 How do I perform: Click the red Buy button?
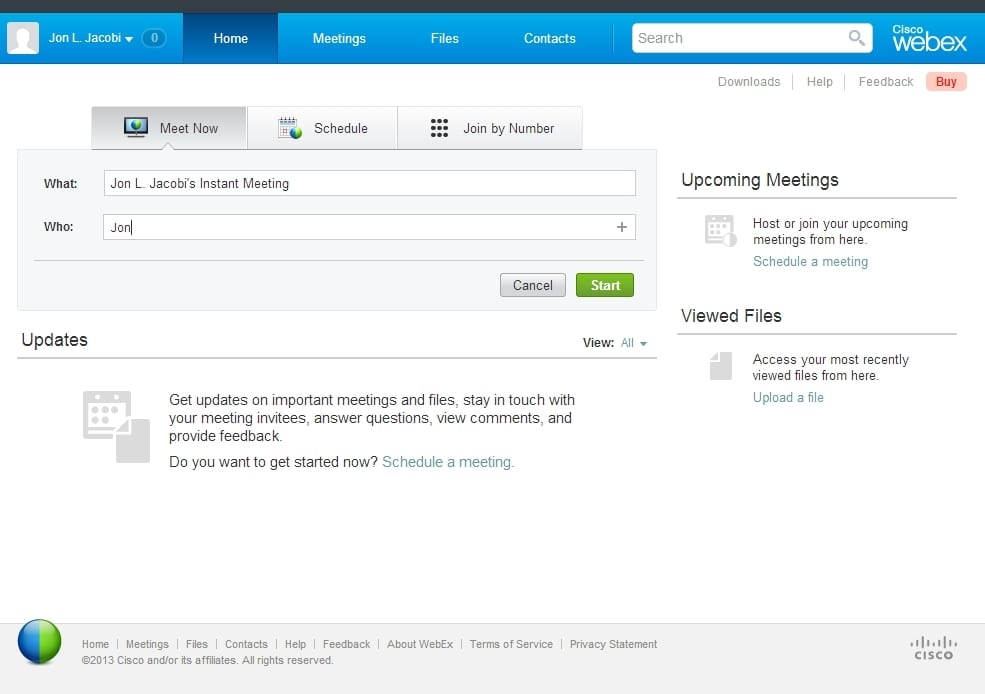click(944, 81)
